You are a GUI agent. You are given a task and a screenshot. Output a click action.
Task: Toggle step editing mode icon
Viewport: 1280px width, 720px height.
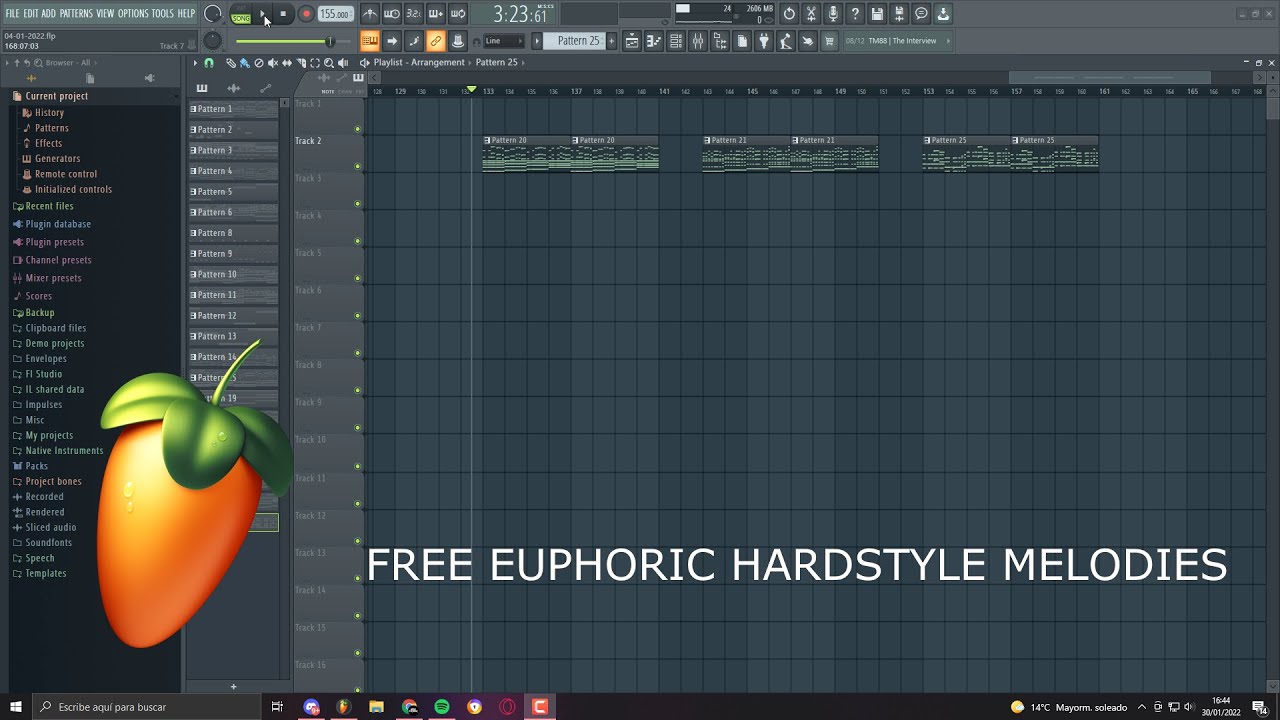coord(414,41)
